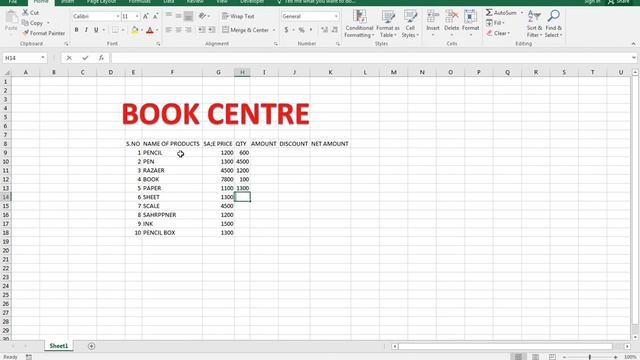Select the Sheet1 worksheet tab

click(59, 346)
